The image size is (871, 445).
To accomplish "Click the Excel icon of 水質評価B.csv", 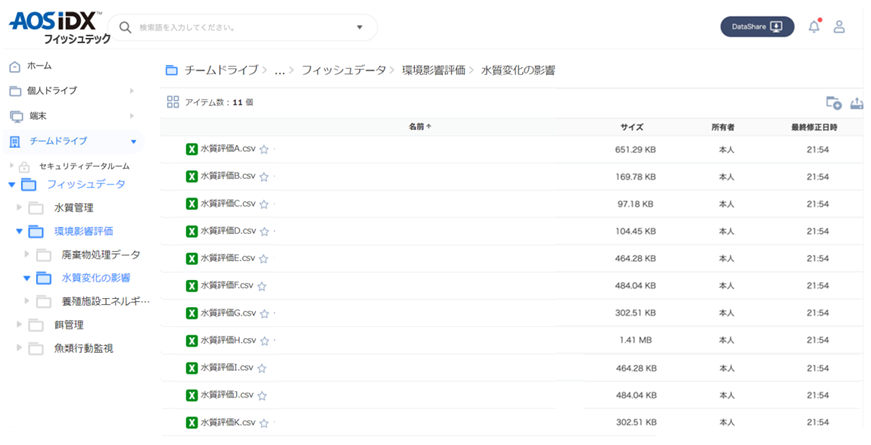I will [192, 176].
